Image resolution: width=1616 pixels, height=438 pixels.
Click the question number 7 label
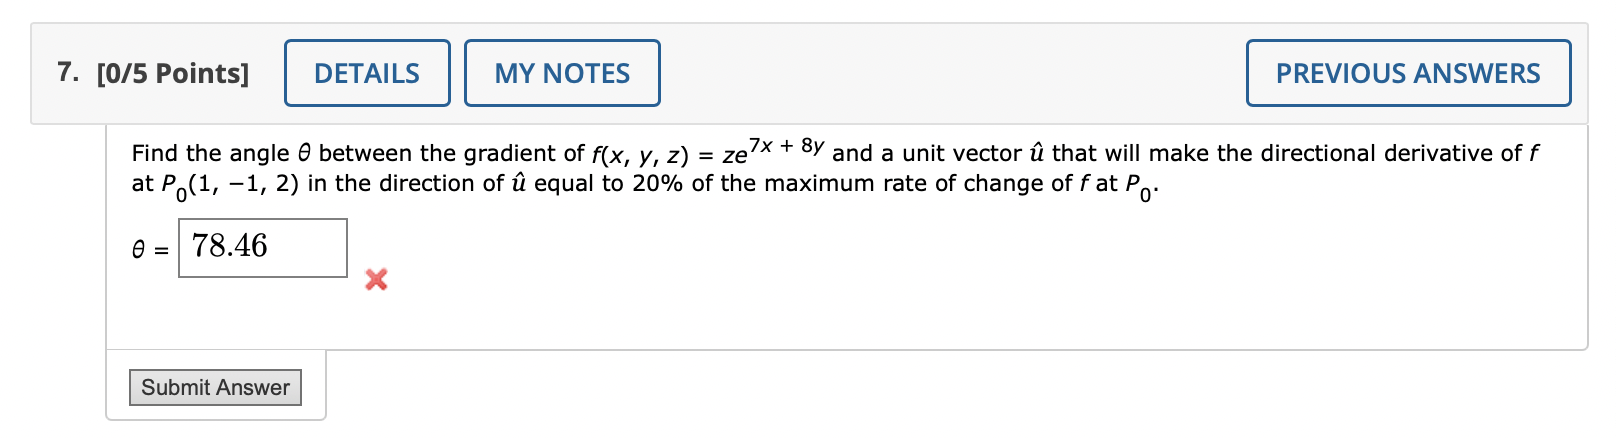click(x=67, y=72)
